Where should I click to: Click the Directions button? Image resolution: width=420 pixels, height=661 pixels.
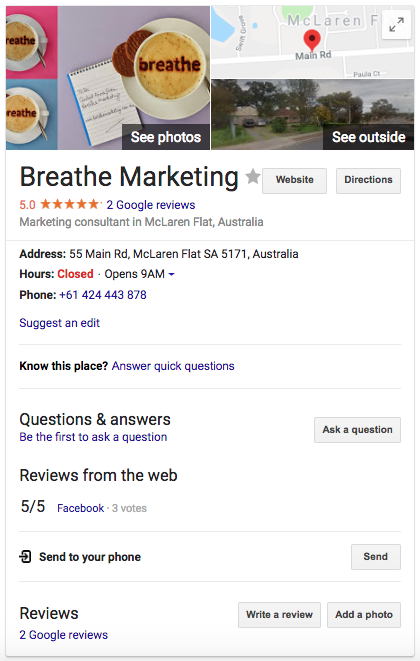[x=368, y=180]
